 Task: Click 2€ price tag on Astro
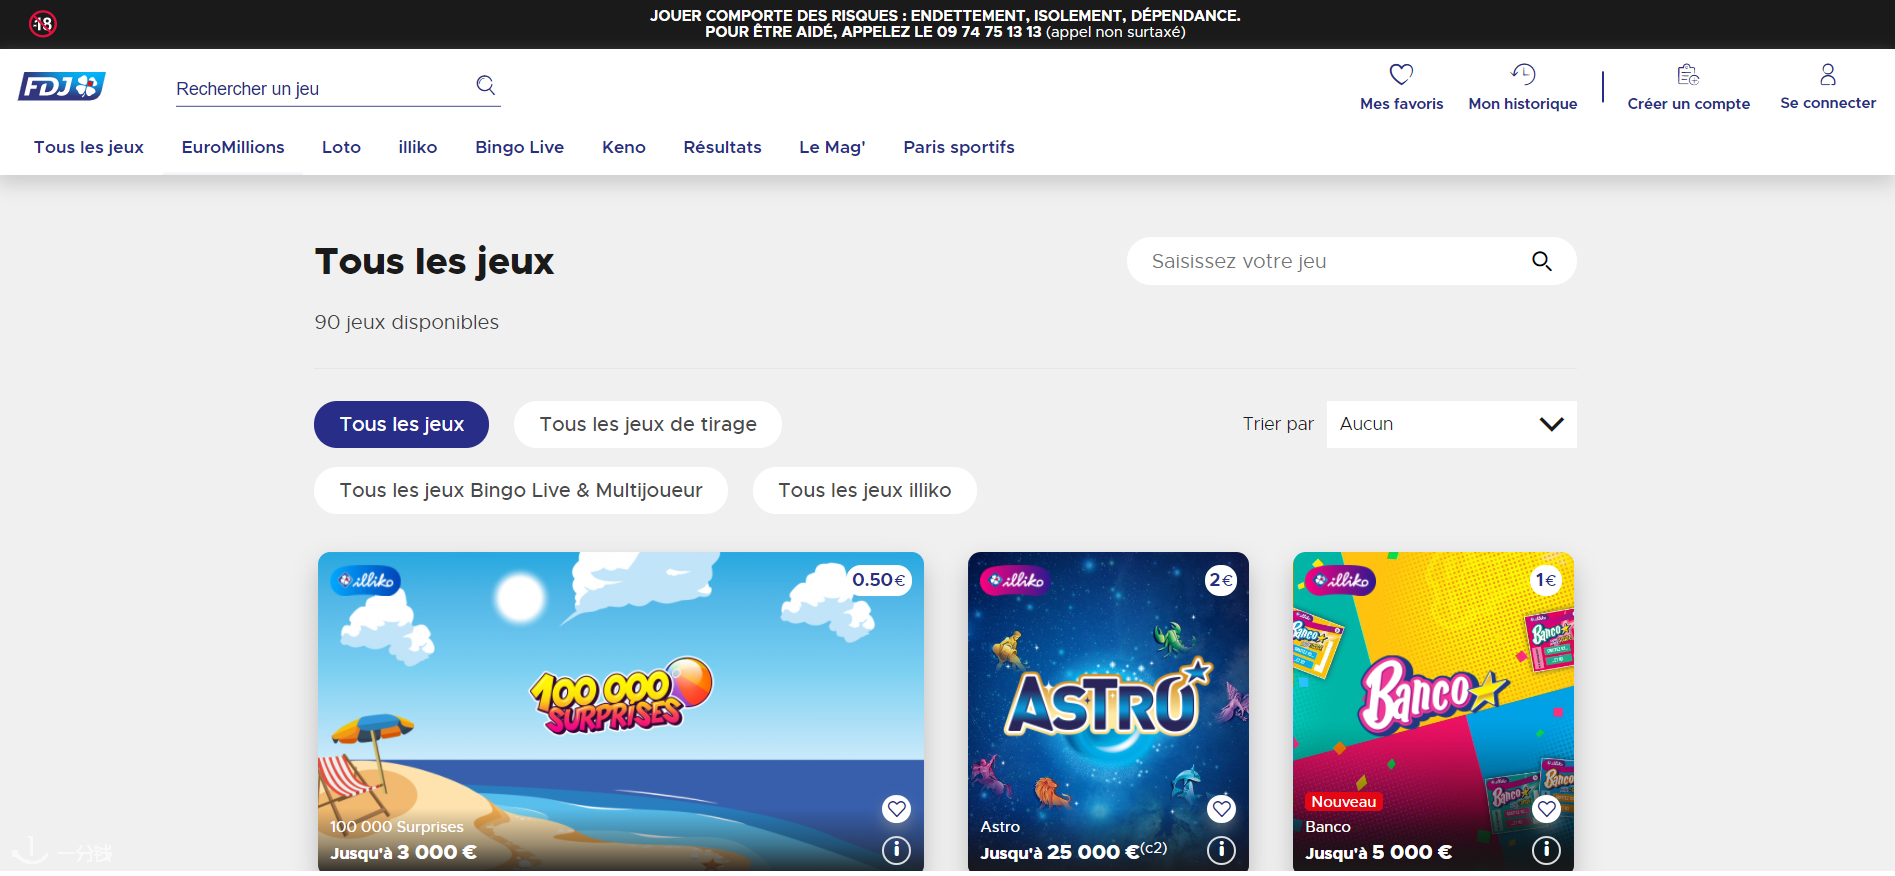(x=1221, y=580)
